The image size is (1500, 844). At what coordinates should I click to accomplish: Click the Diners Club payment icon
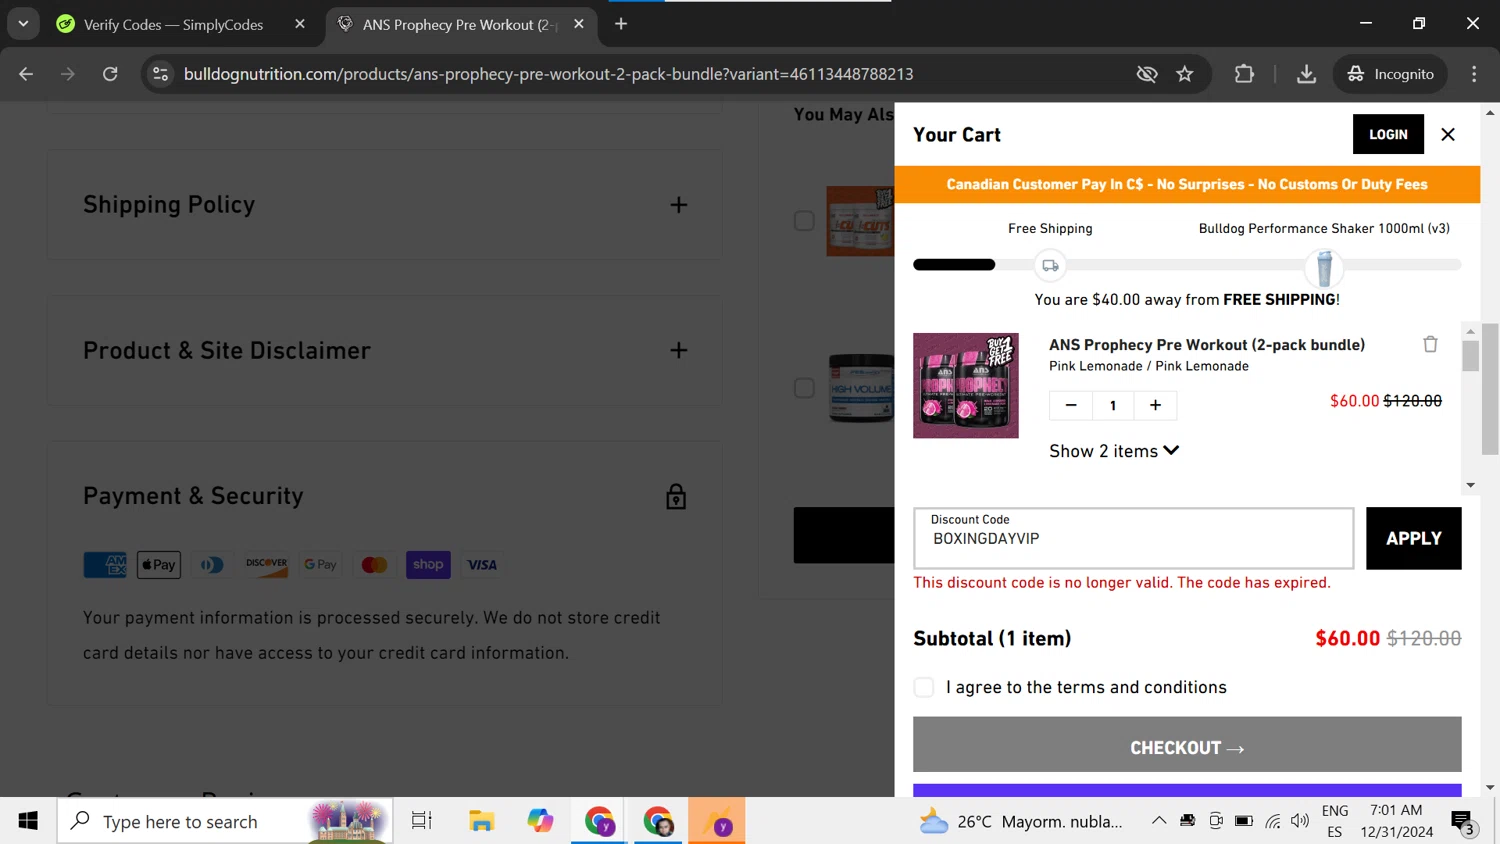[x=212, y=565]
